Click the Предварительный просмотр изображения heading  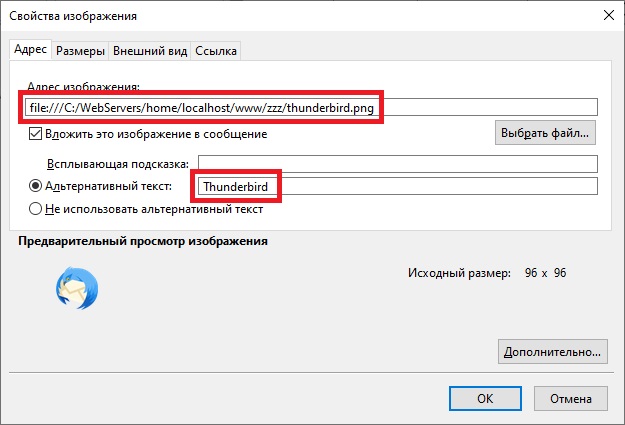point(143,241)
